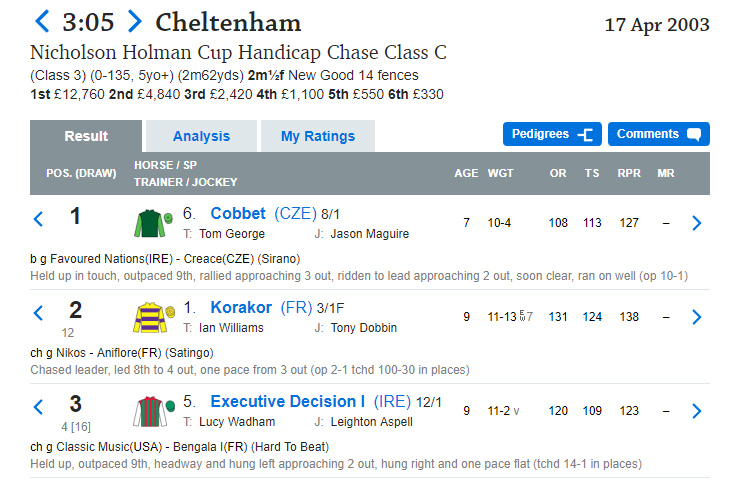This screenshot has height=485, width=732.
Task: Click Korakor's yellow and purple silks icon
Action: pos(154,317)
